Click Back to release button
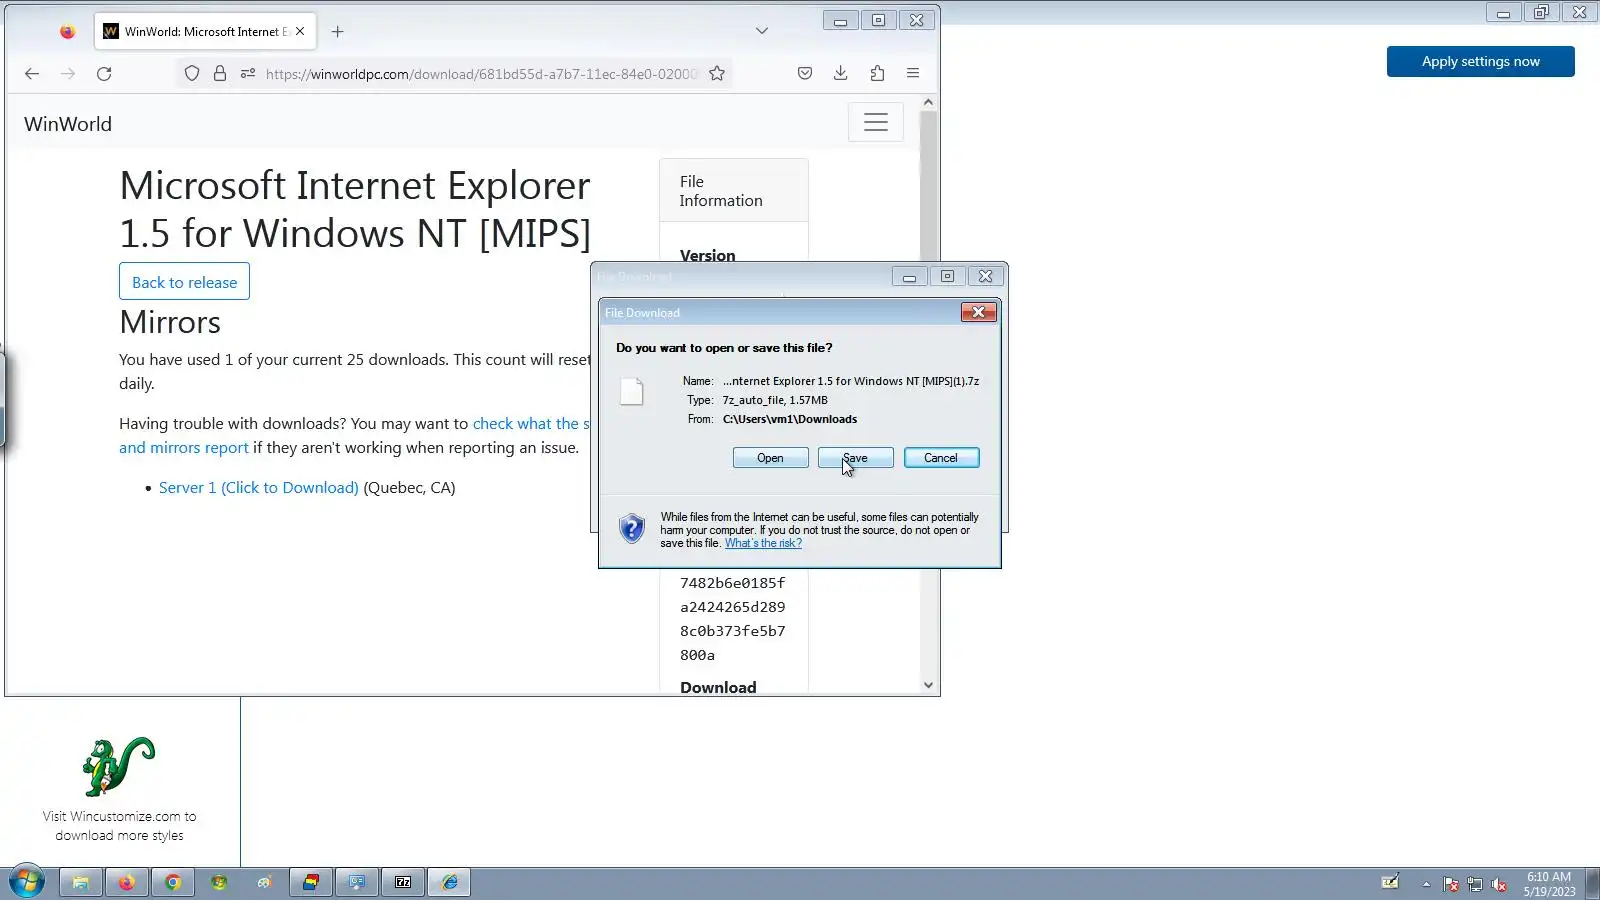Viewport: 1600px width, 900px height. coord(184,282)
